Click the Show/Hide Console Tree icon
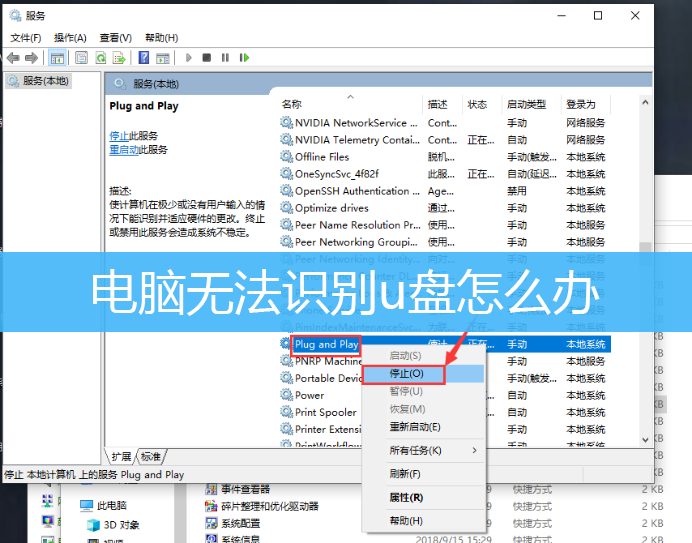 (58, 58)
